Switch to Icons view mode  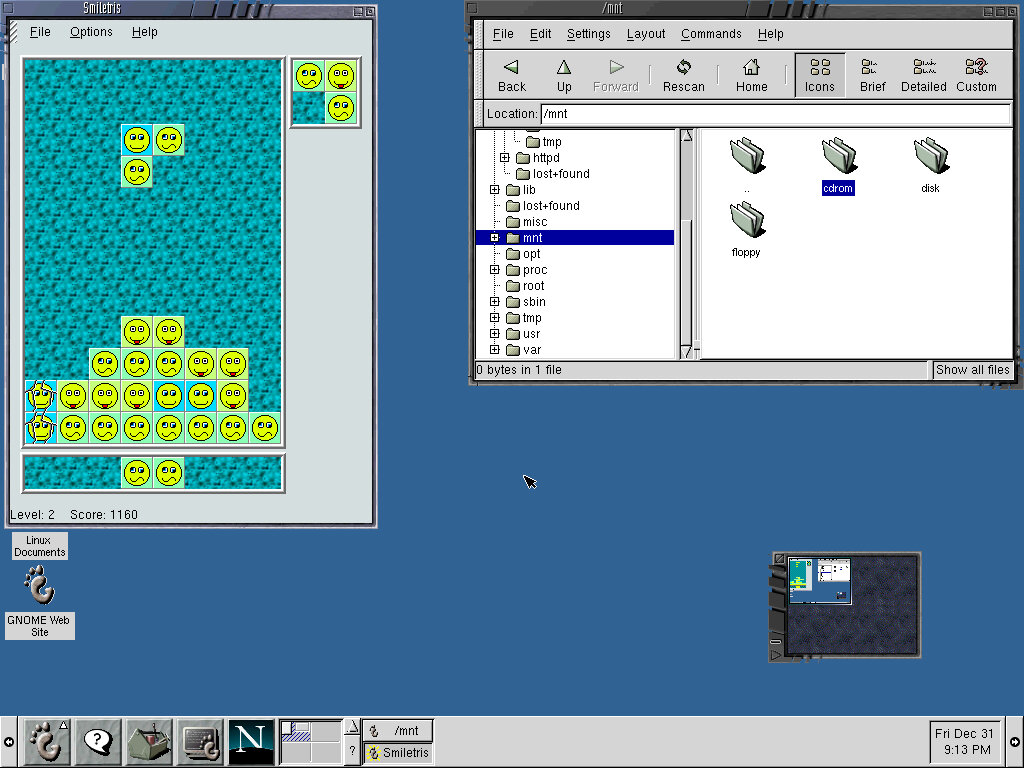[820, 75]
